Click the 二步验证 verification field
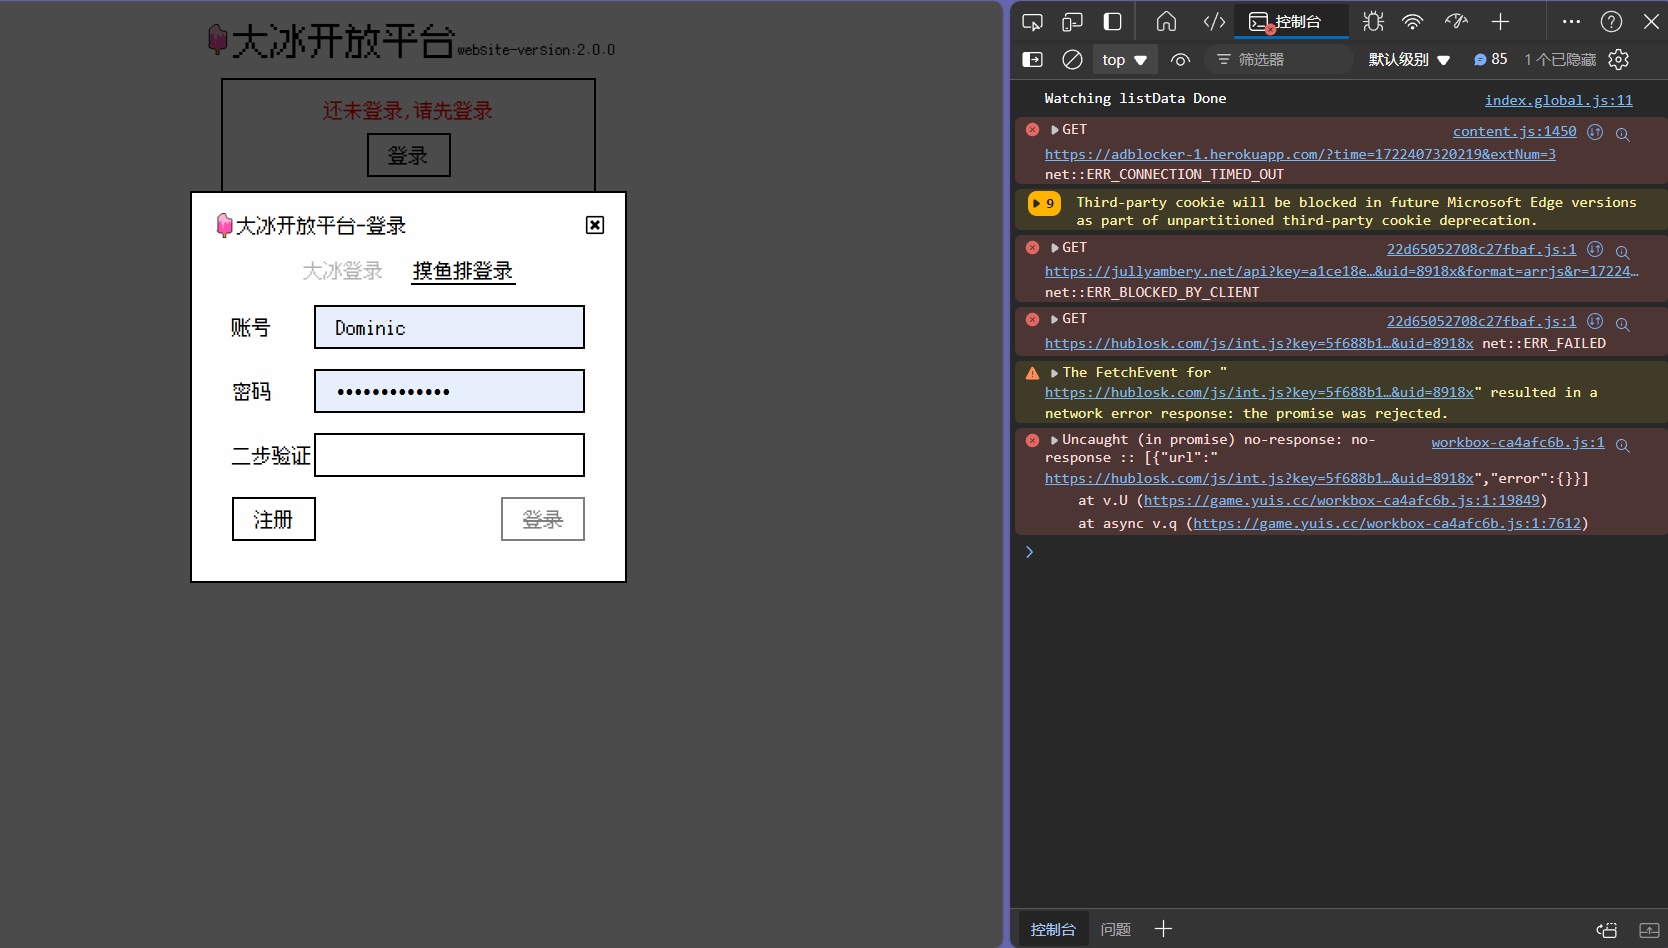Screen dimensions: 1668x948 click(x=449, y=455)
